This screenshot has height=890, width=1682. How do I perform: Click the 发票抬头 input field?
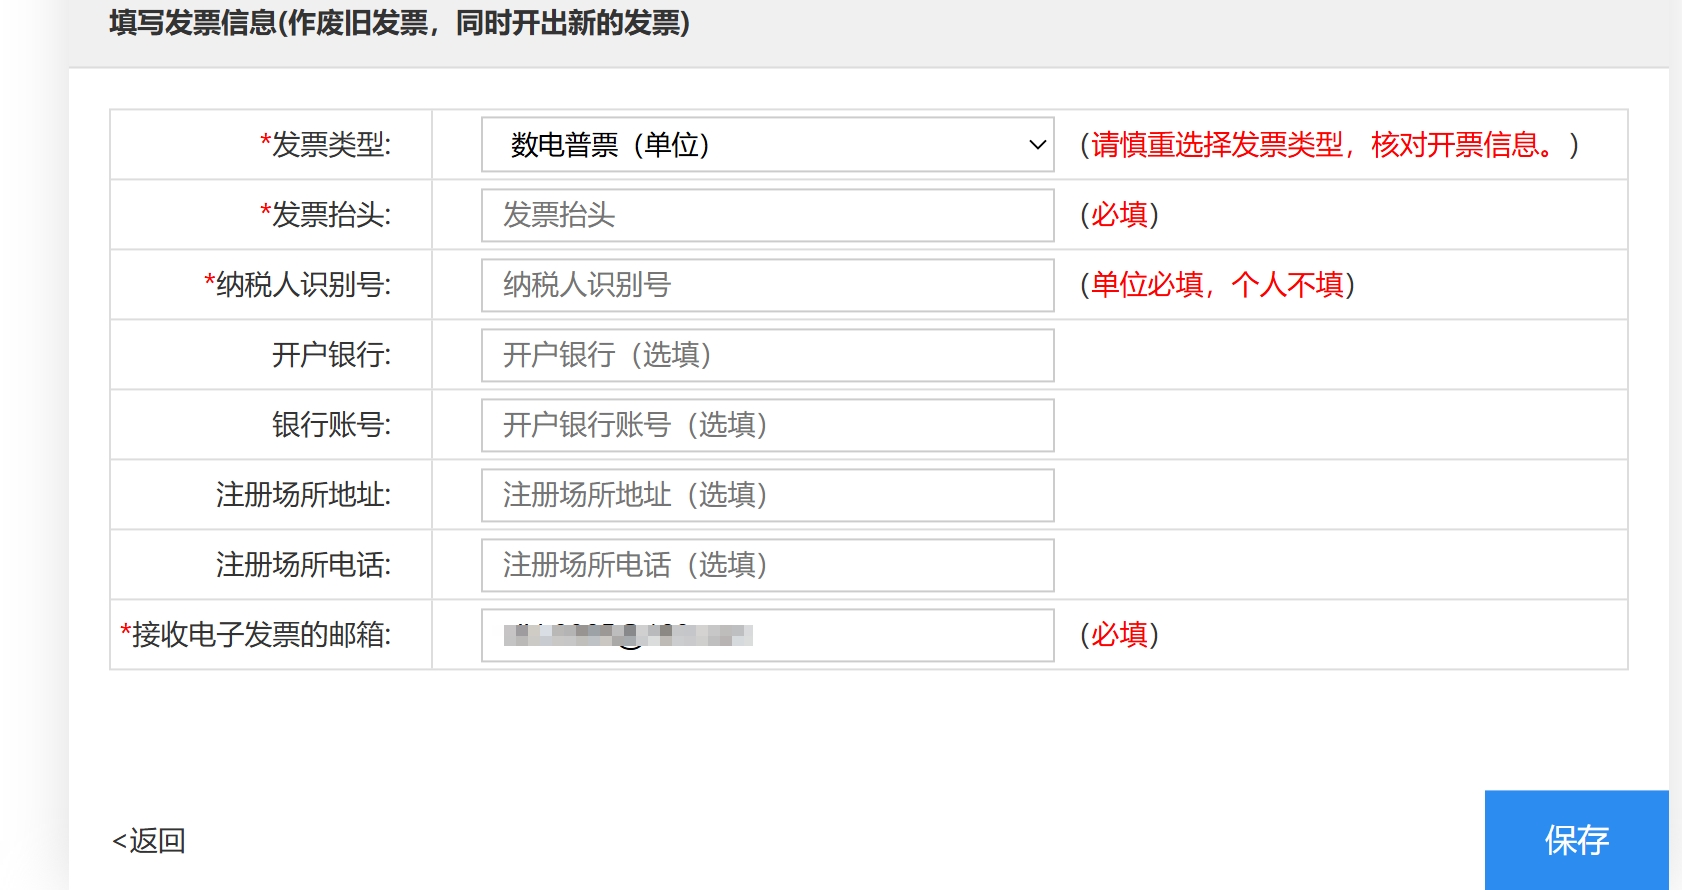click(x=767, y=215)
